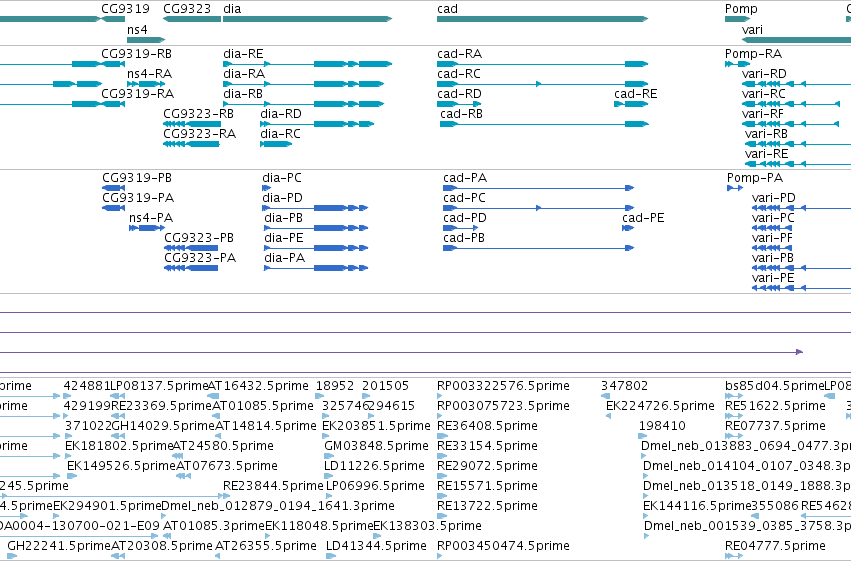Click protein cad-PE
This screenshot has width=851, height=561.
(643, 218)
